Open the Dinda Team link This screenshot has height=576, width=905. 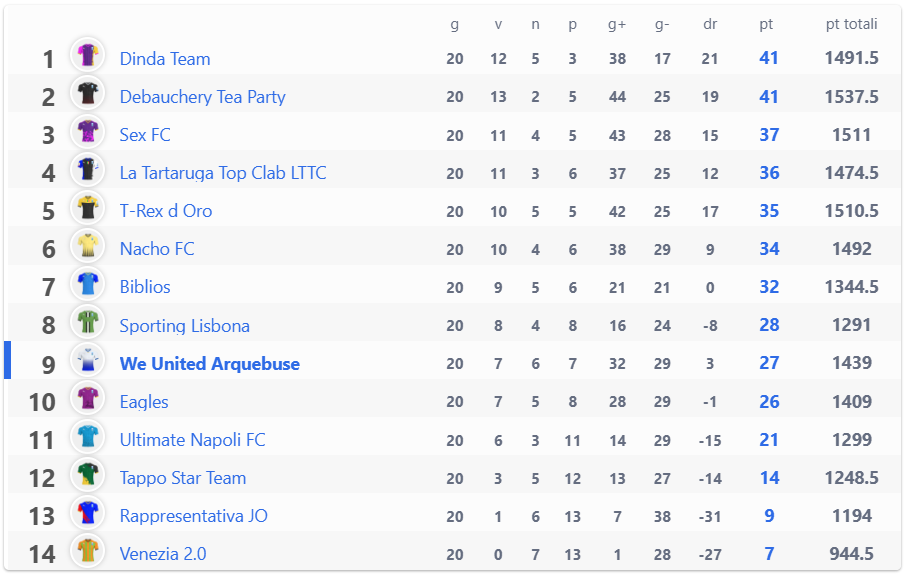tap(165, 59)
